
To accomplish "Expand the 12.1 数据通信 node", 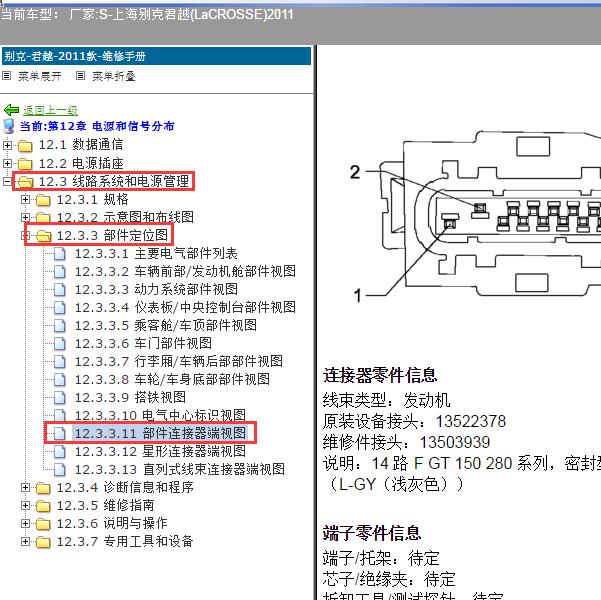I will [x=7, y=145].
